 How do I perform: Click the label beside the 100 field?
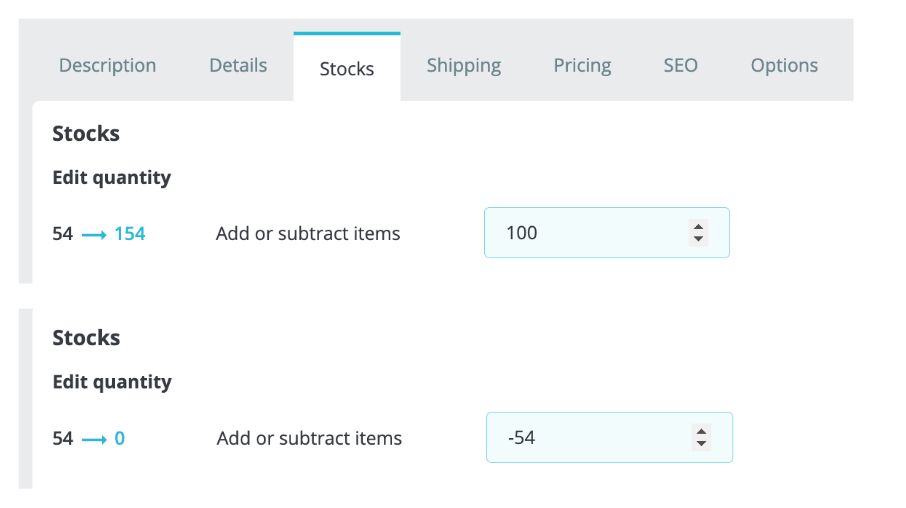[308, 234]
